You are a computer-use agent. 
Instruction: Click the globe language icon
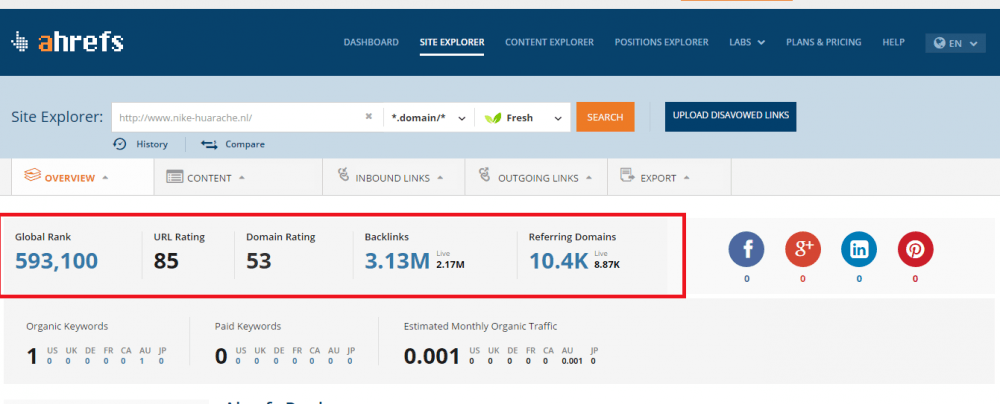pyautogui.click(x=939, y=43)
